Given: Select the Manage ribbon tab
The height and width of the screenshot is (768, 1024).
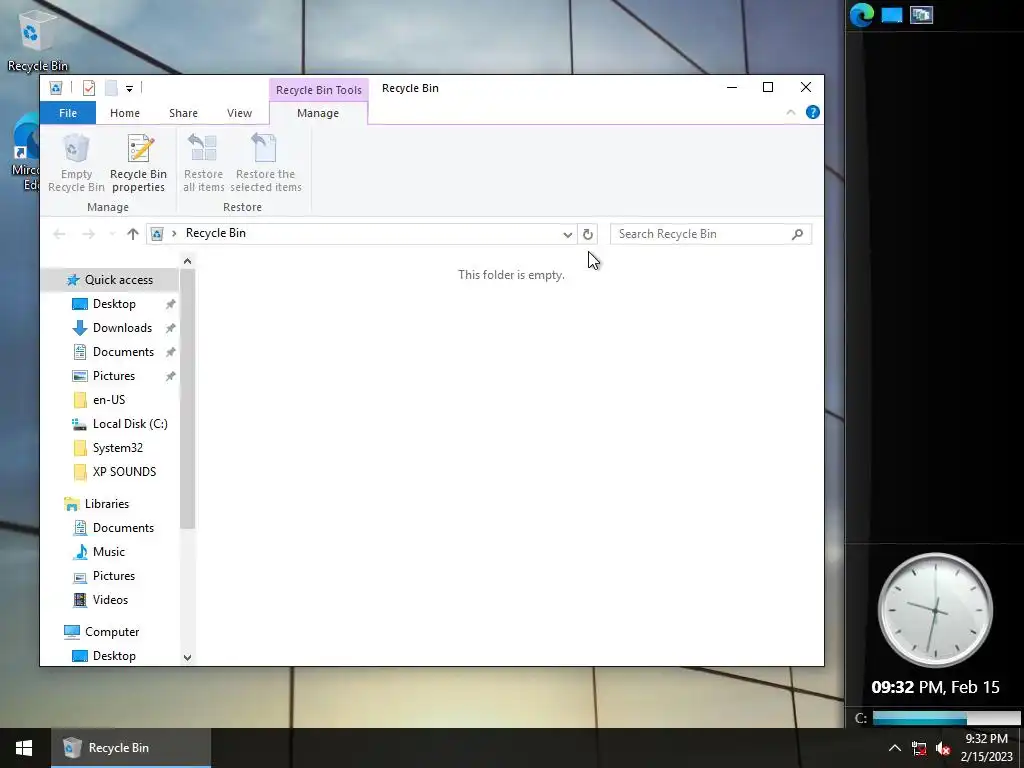Looking at the screenshot, I should click(318, 113).
